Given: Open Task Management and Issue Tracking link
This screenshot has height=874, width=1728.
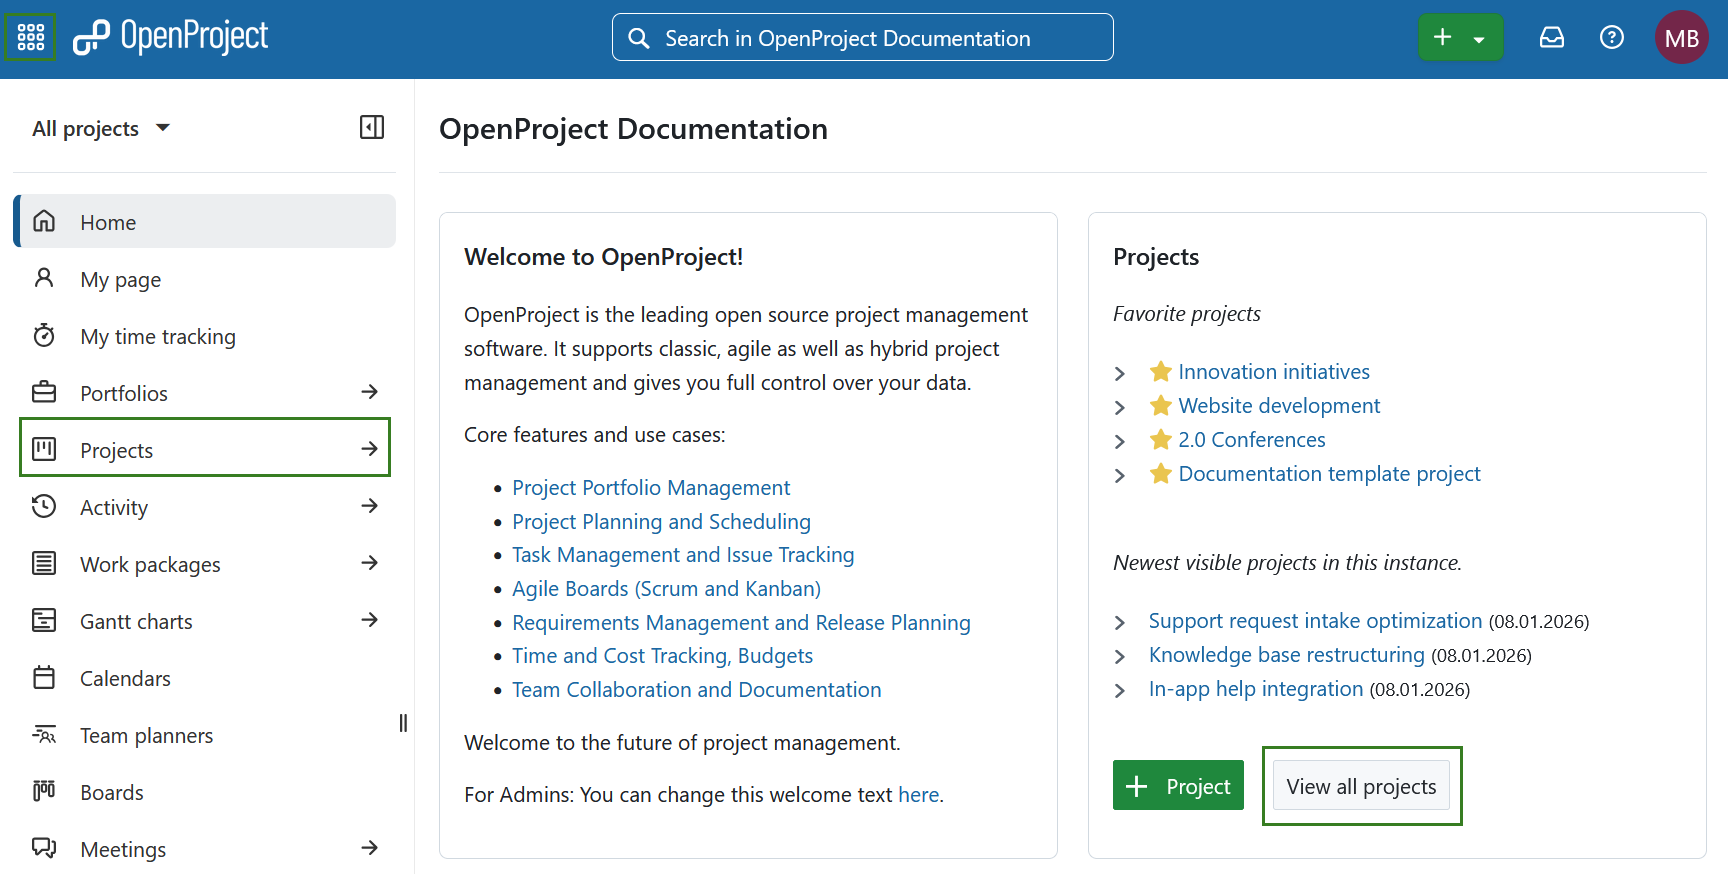Looking at the screenshot, I should (x=683, y=554).
